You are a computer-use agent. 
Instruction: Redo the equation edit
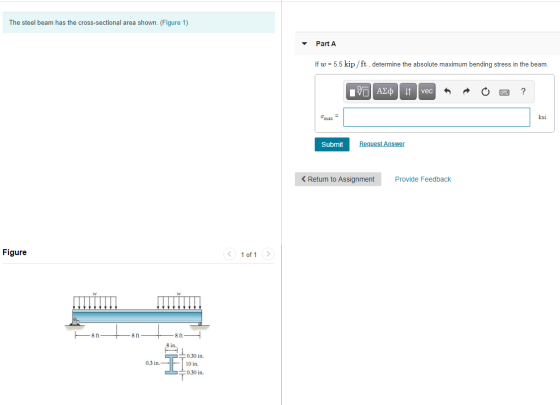click(466, 92)
